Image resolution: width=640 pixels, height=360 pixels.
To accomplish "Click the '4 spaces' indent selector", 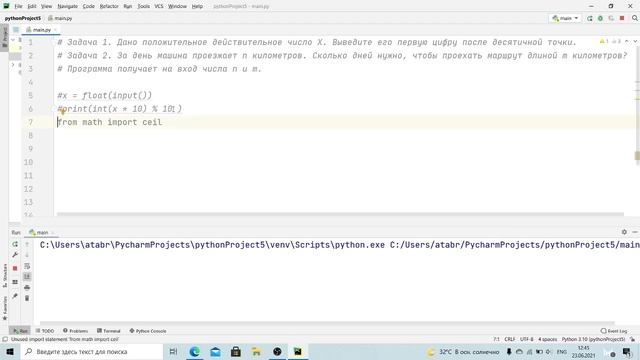I will click(x=547, y=339).
